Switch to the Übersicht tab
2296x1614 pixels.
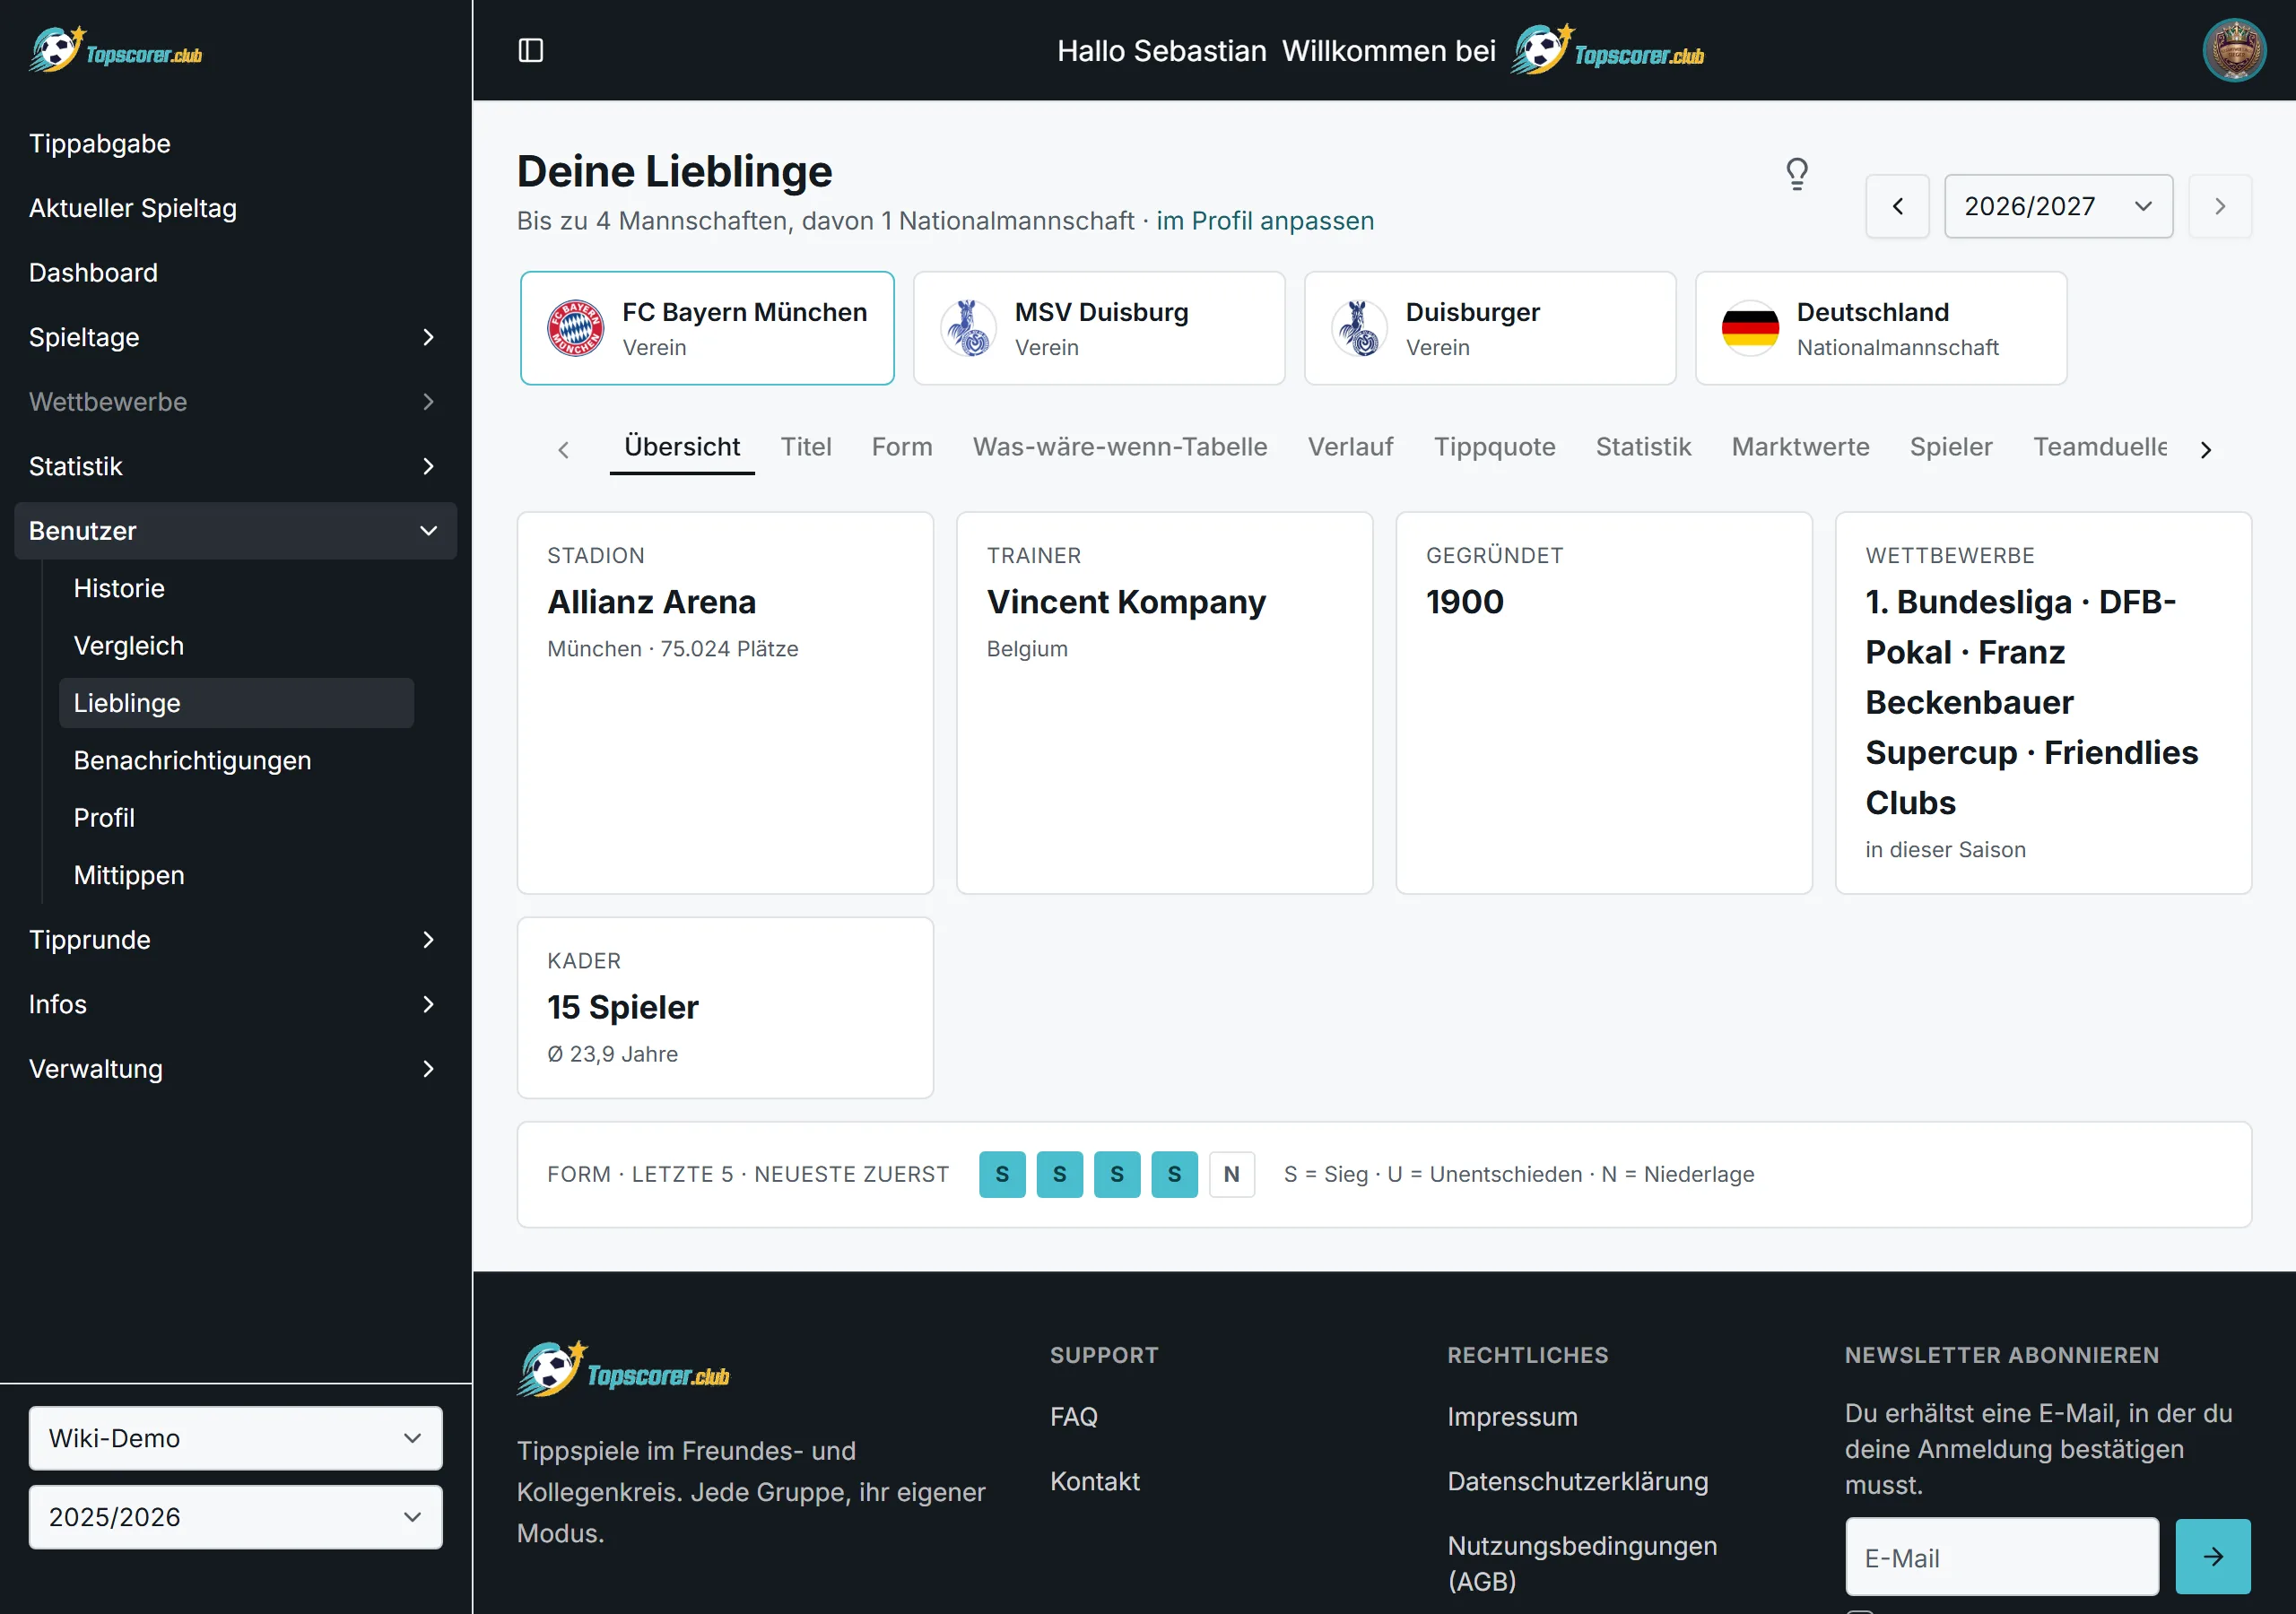click(682, 447)
